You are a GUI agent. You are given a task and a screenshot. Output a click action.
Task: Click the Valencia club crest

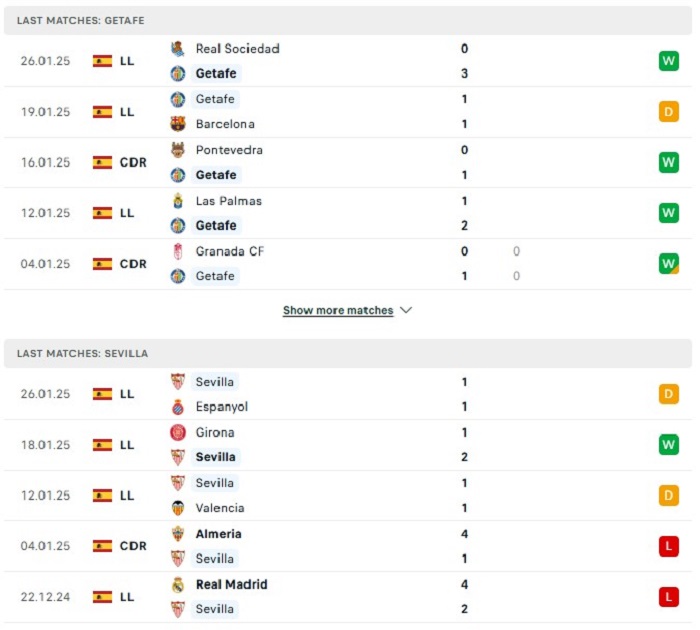(178, 508)
